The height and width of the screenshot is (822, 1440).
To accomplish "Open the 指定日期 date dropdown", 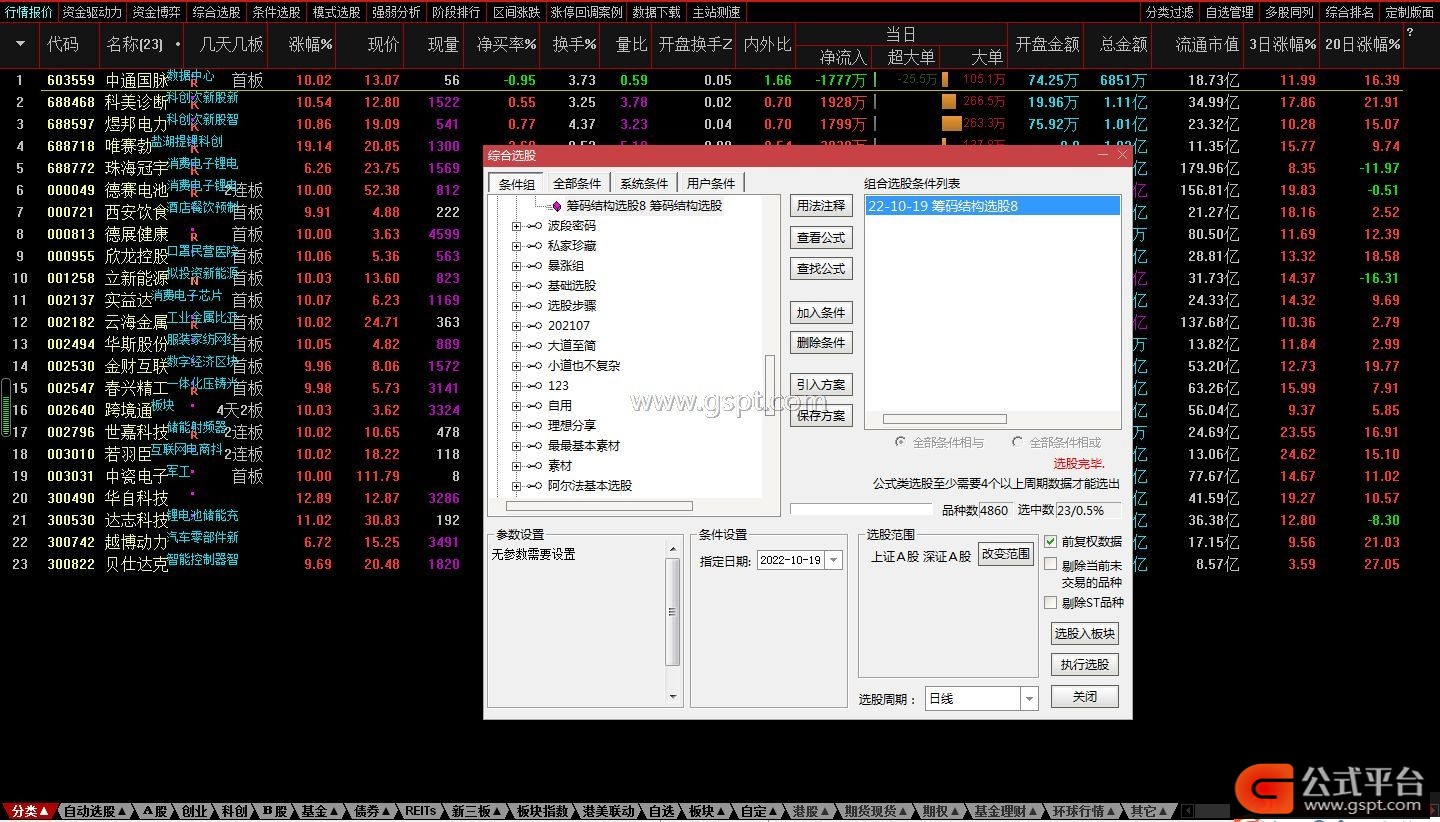I will 833,560.
